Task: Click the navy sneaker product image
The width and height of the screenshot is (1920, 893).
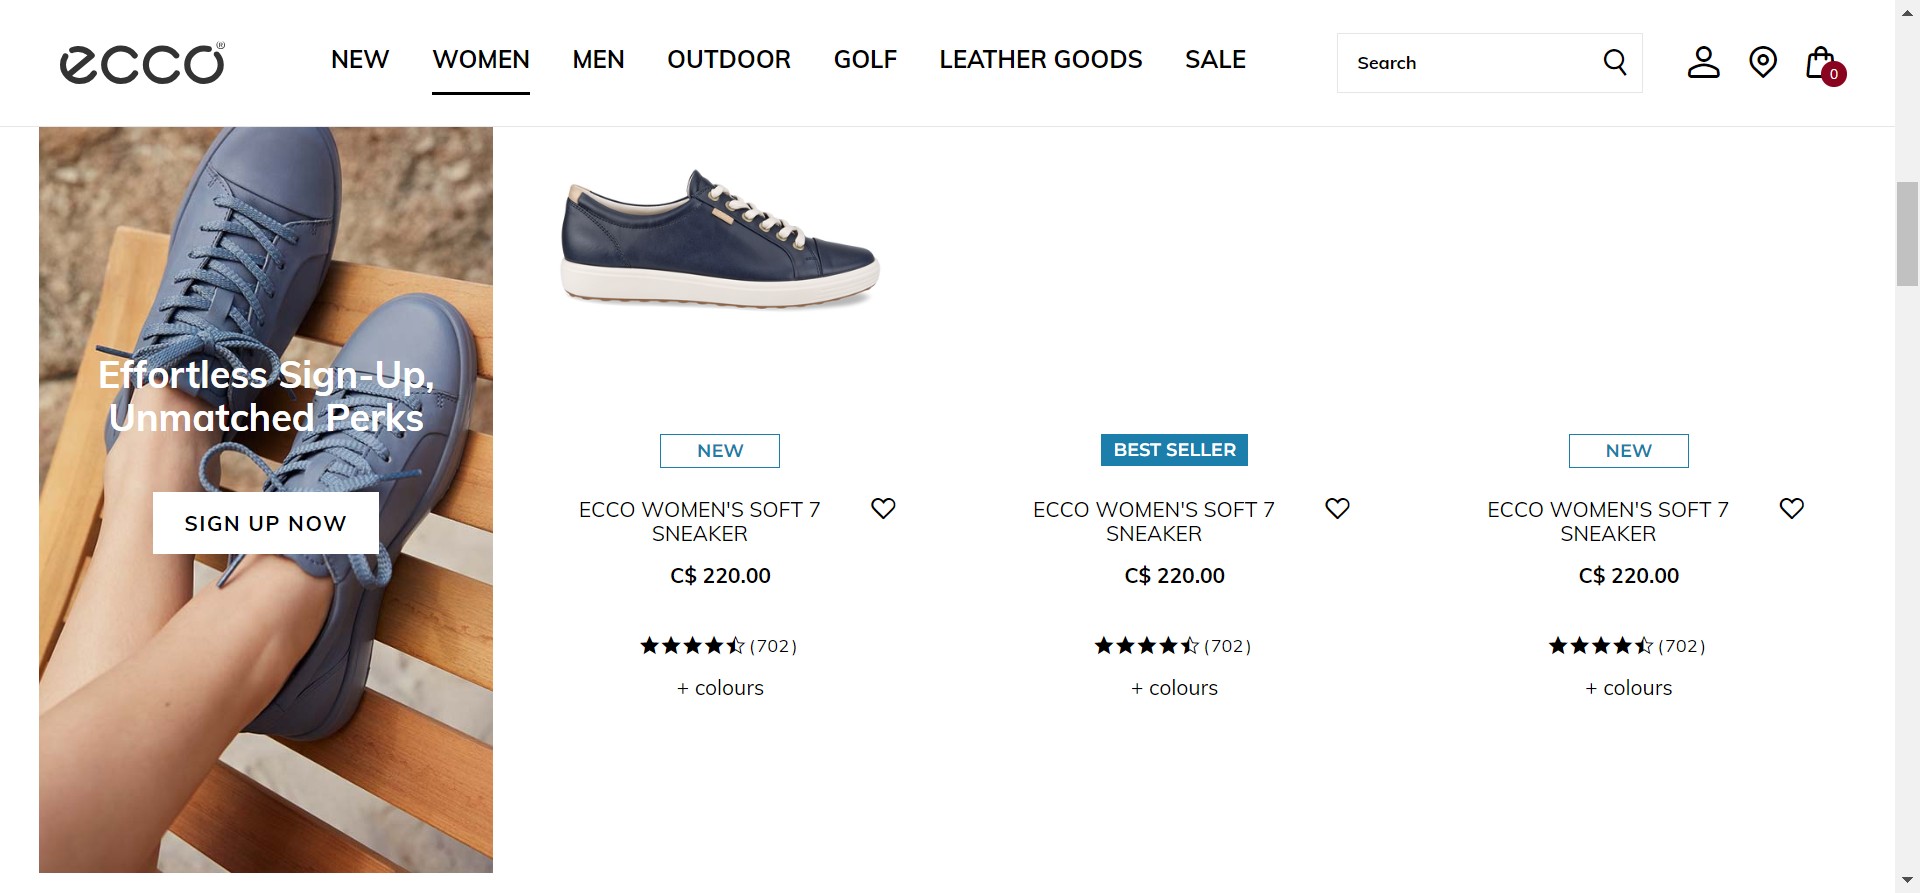Action: 720,240
